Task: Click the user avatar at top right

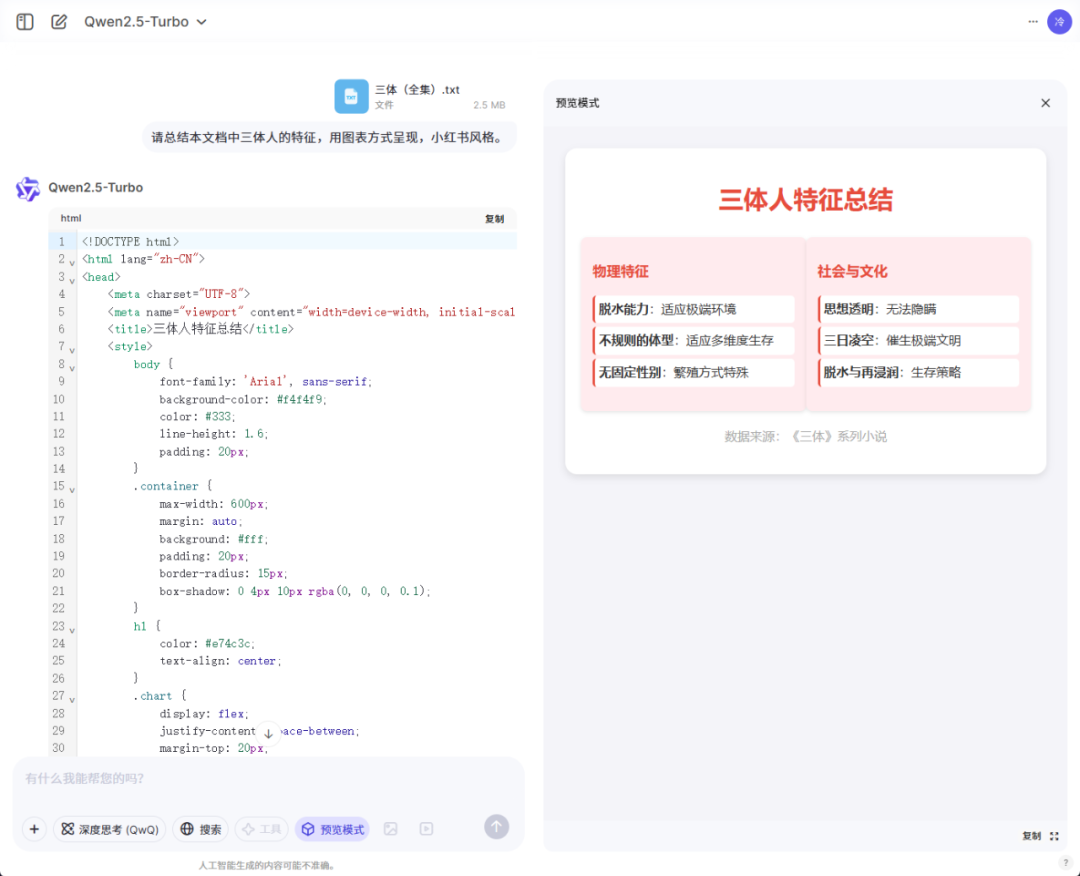Action: (1059, 21)
